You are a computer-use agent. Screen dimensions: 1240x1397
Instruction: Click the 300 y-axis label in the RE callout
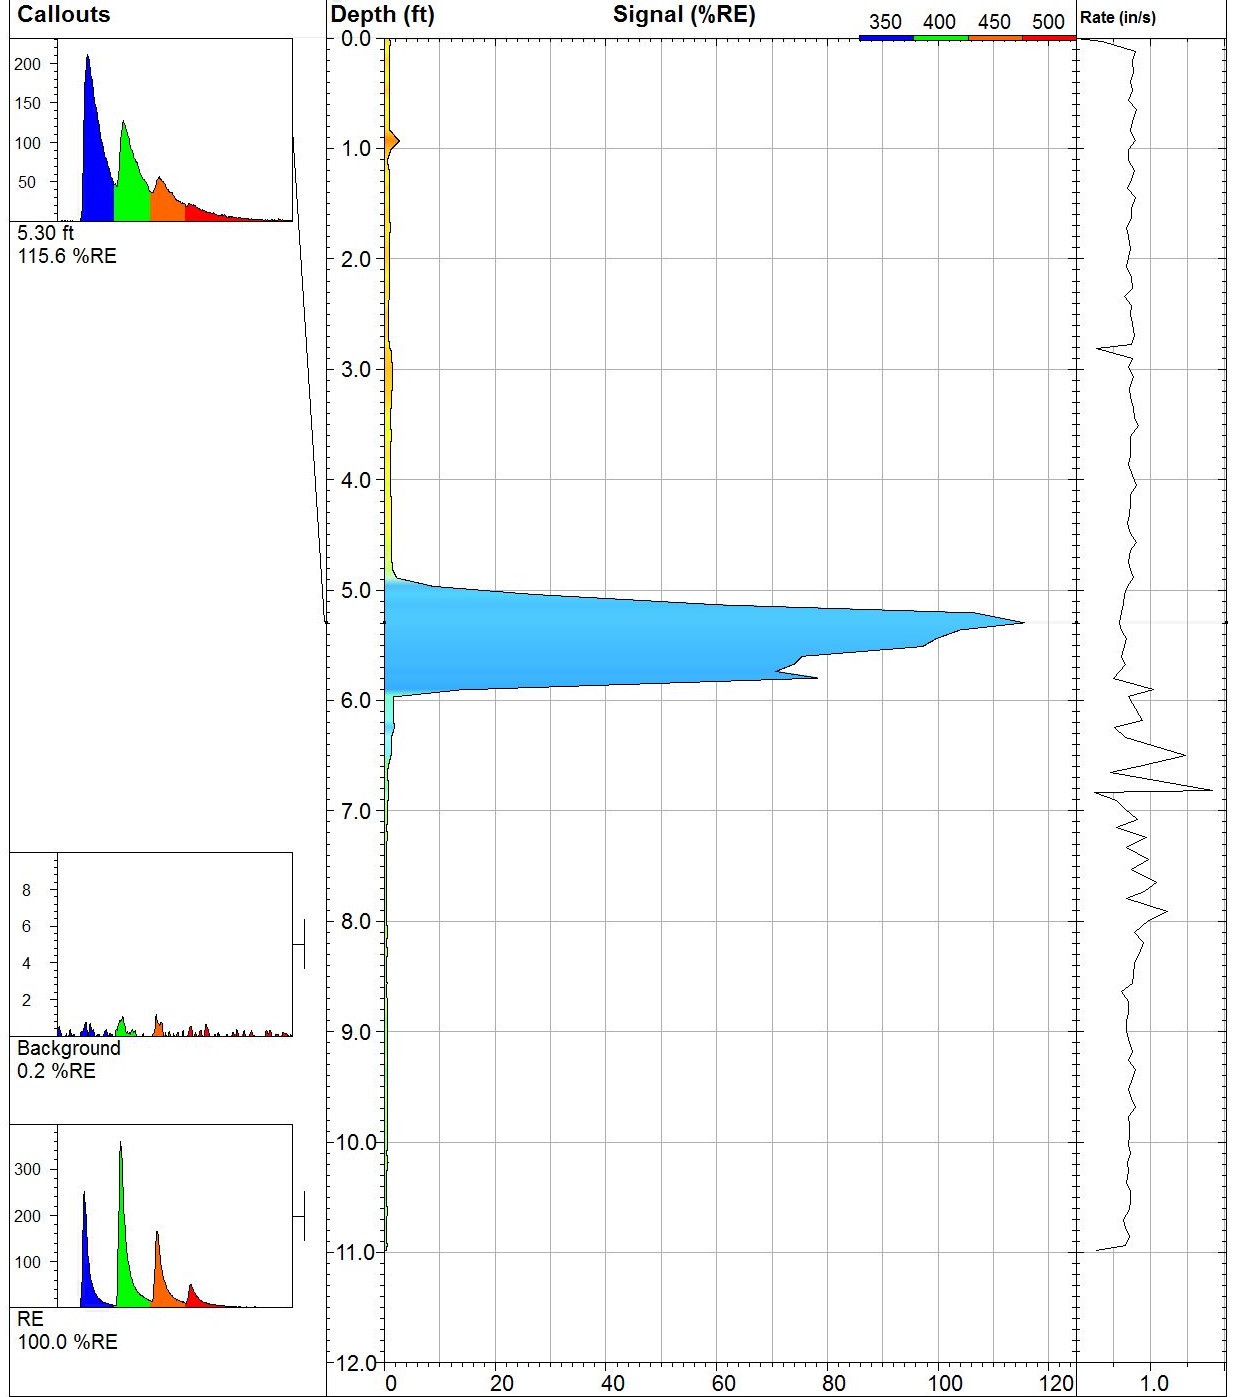(28, 1169)
